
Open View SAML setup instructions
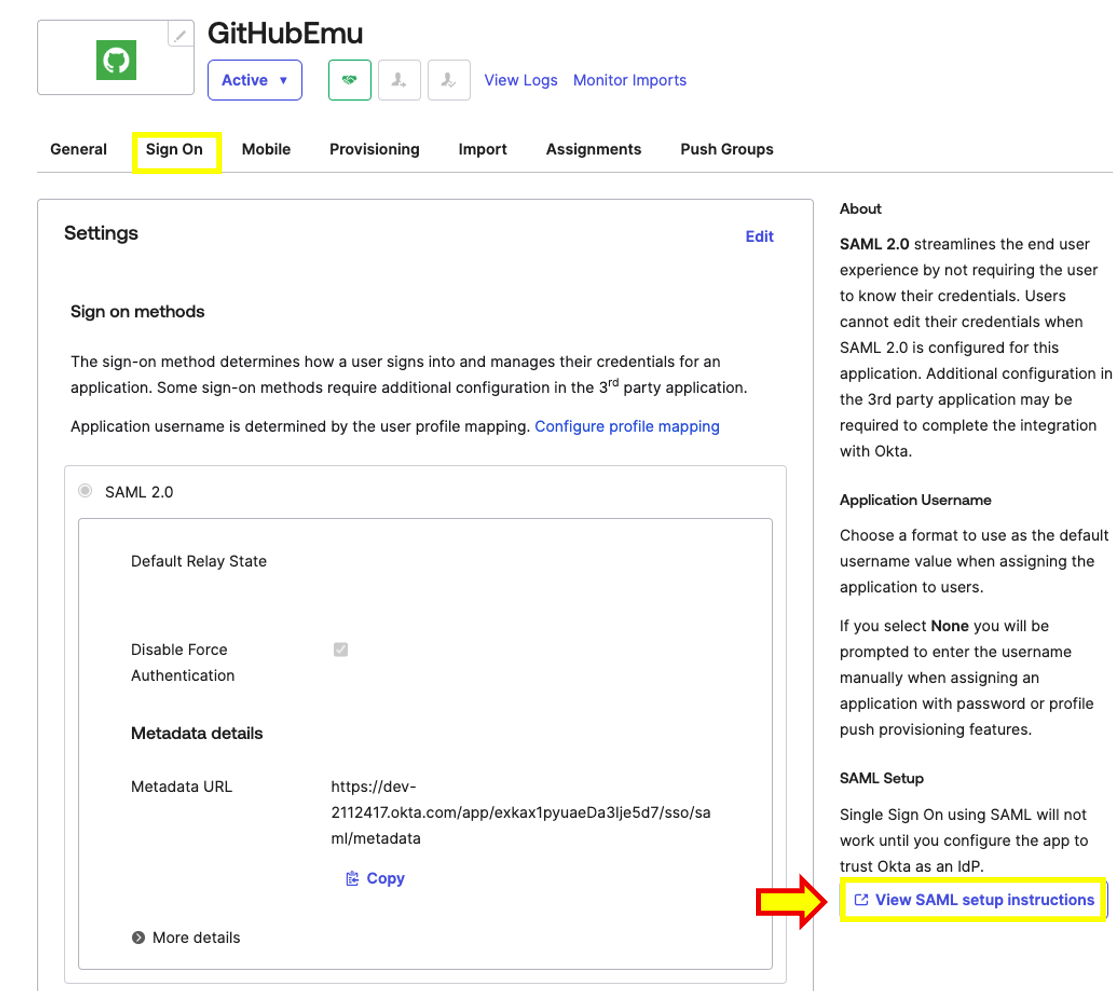(x=974, y=899)
